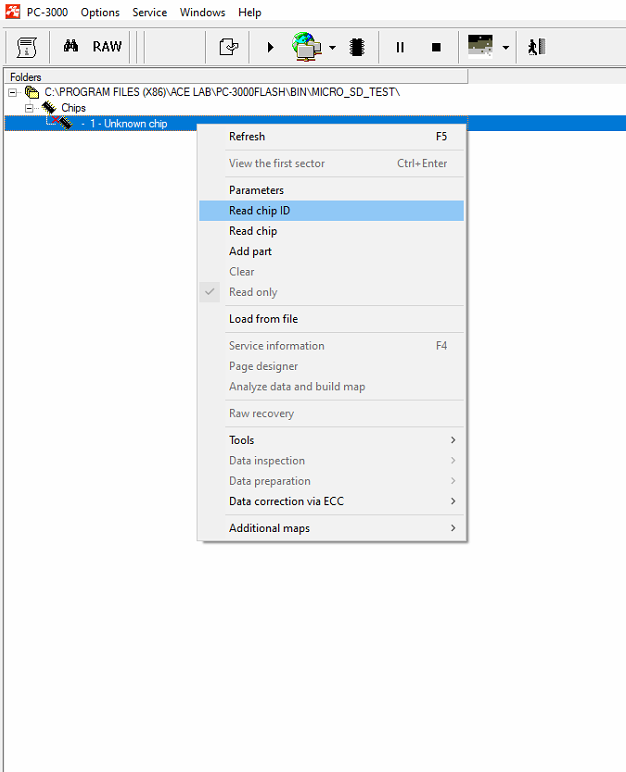Screen dimensions: 626x772
Task: Click the globe with computer icon
Action: (306, 47)
